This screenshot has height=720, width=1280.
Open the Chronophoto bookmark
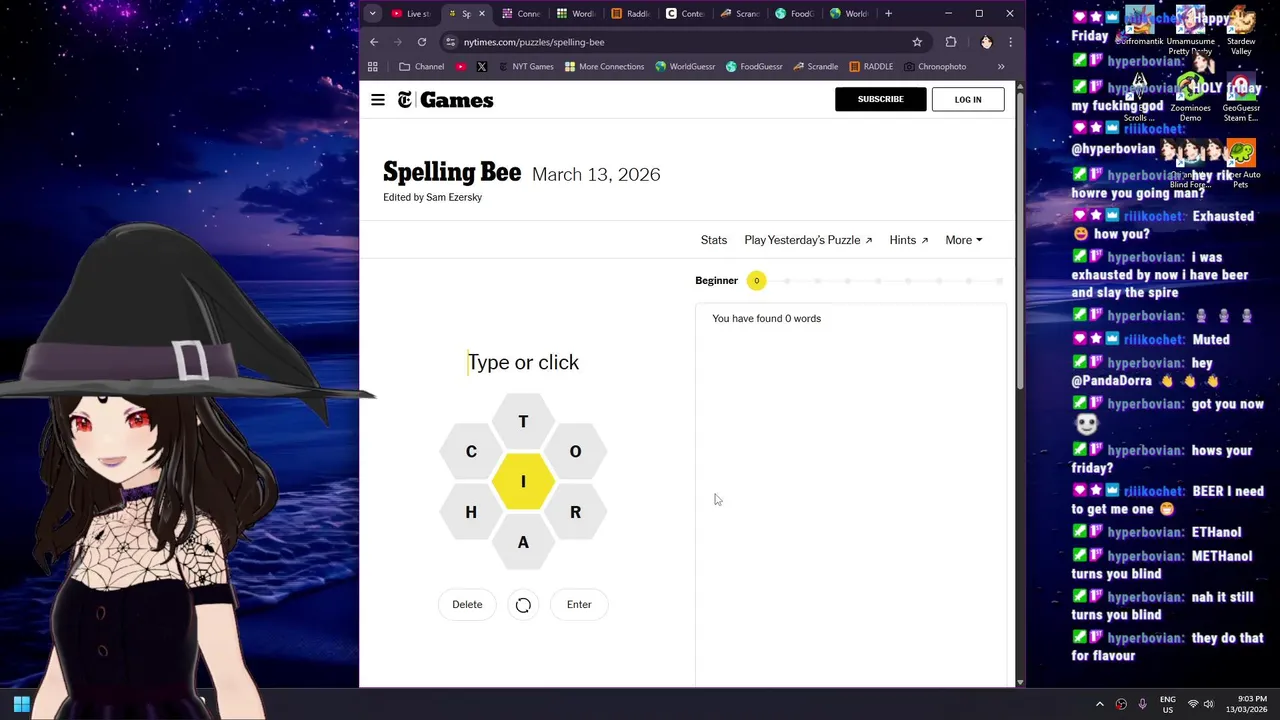934,67
